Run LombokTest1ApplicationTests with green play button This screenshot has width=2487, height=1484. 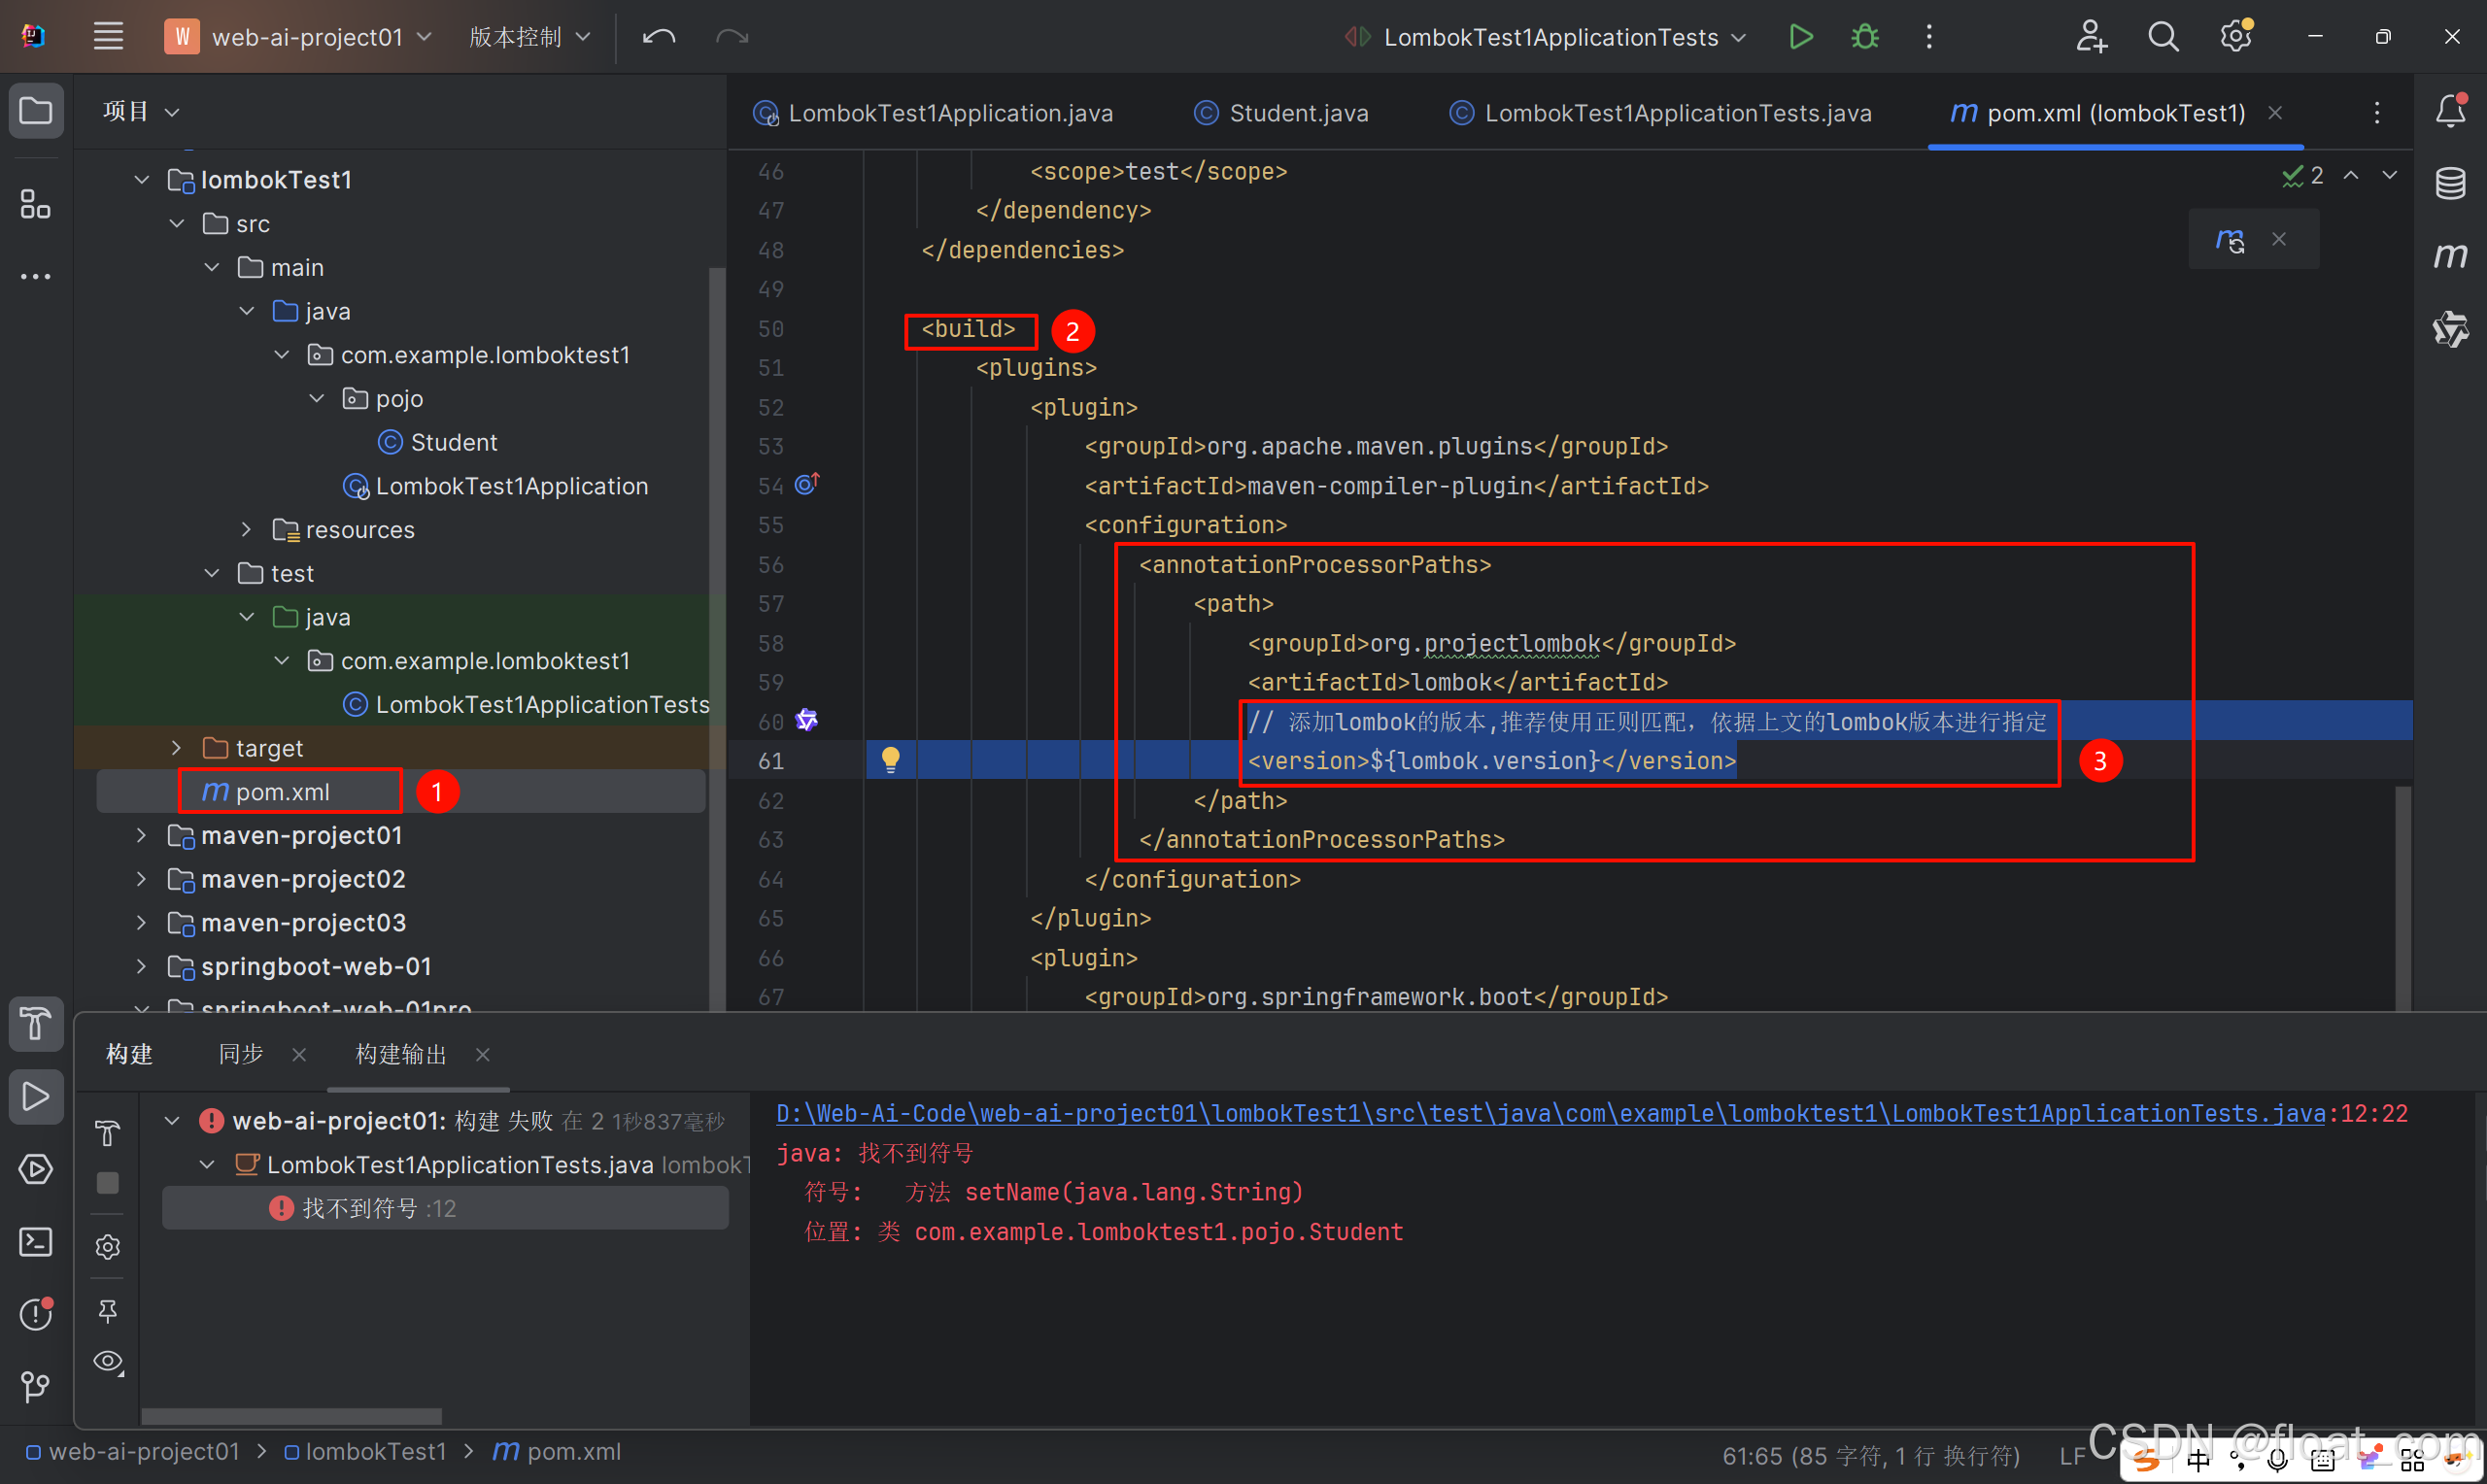[x=1800, y=37]
